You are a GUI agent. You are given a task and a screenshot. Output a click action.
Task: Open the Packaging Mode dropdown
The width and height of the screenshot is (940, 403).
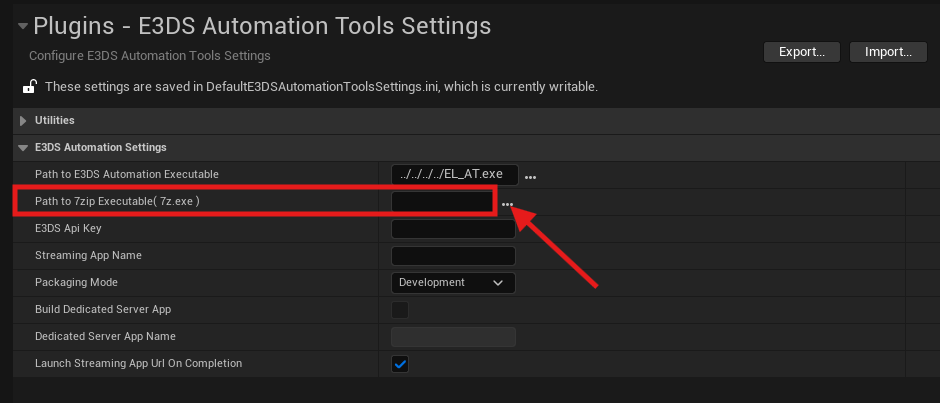pos(453,283)
